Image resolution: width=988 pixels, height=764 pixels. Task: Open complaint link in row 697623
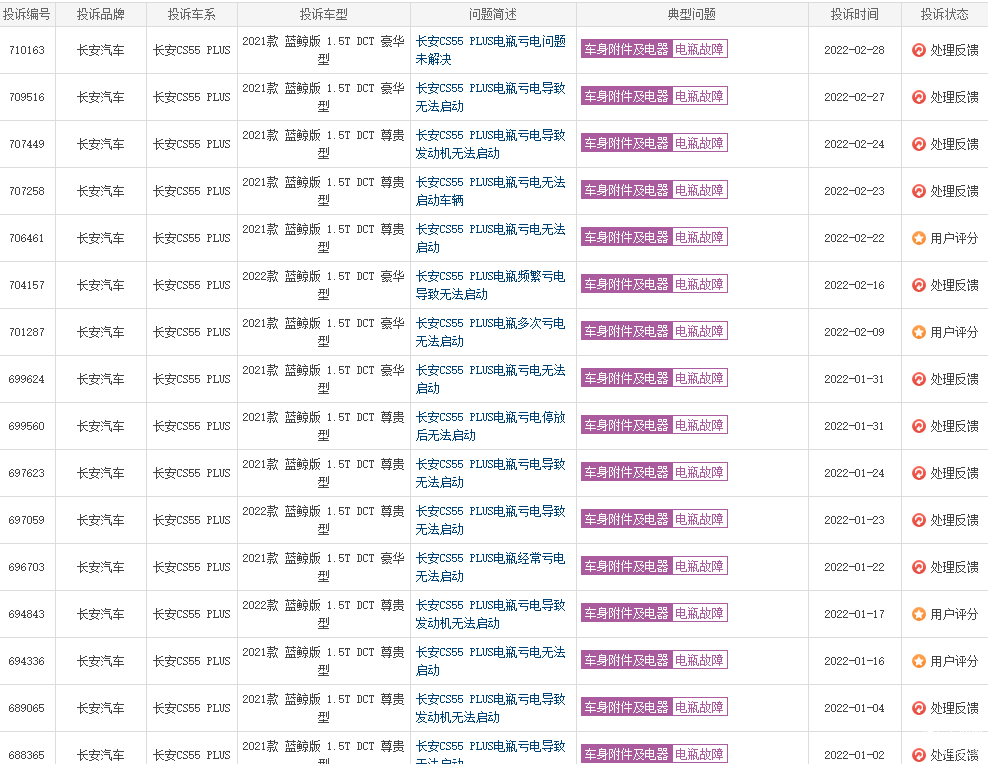(491, 473)
